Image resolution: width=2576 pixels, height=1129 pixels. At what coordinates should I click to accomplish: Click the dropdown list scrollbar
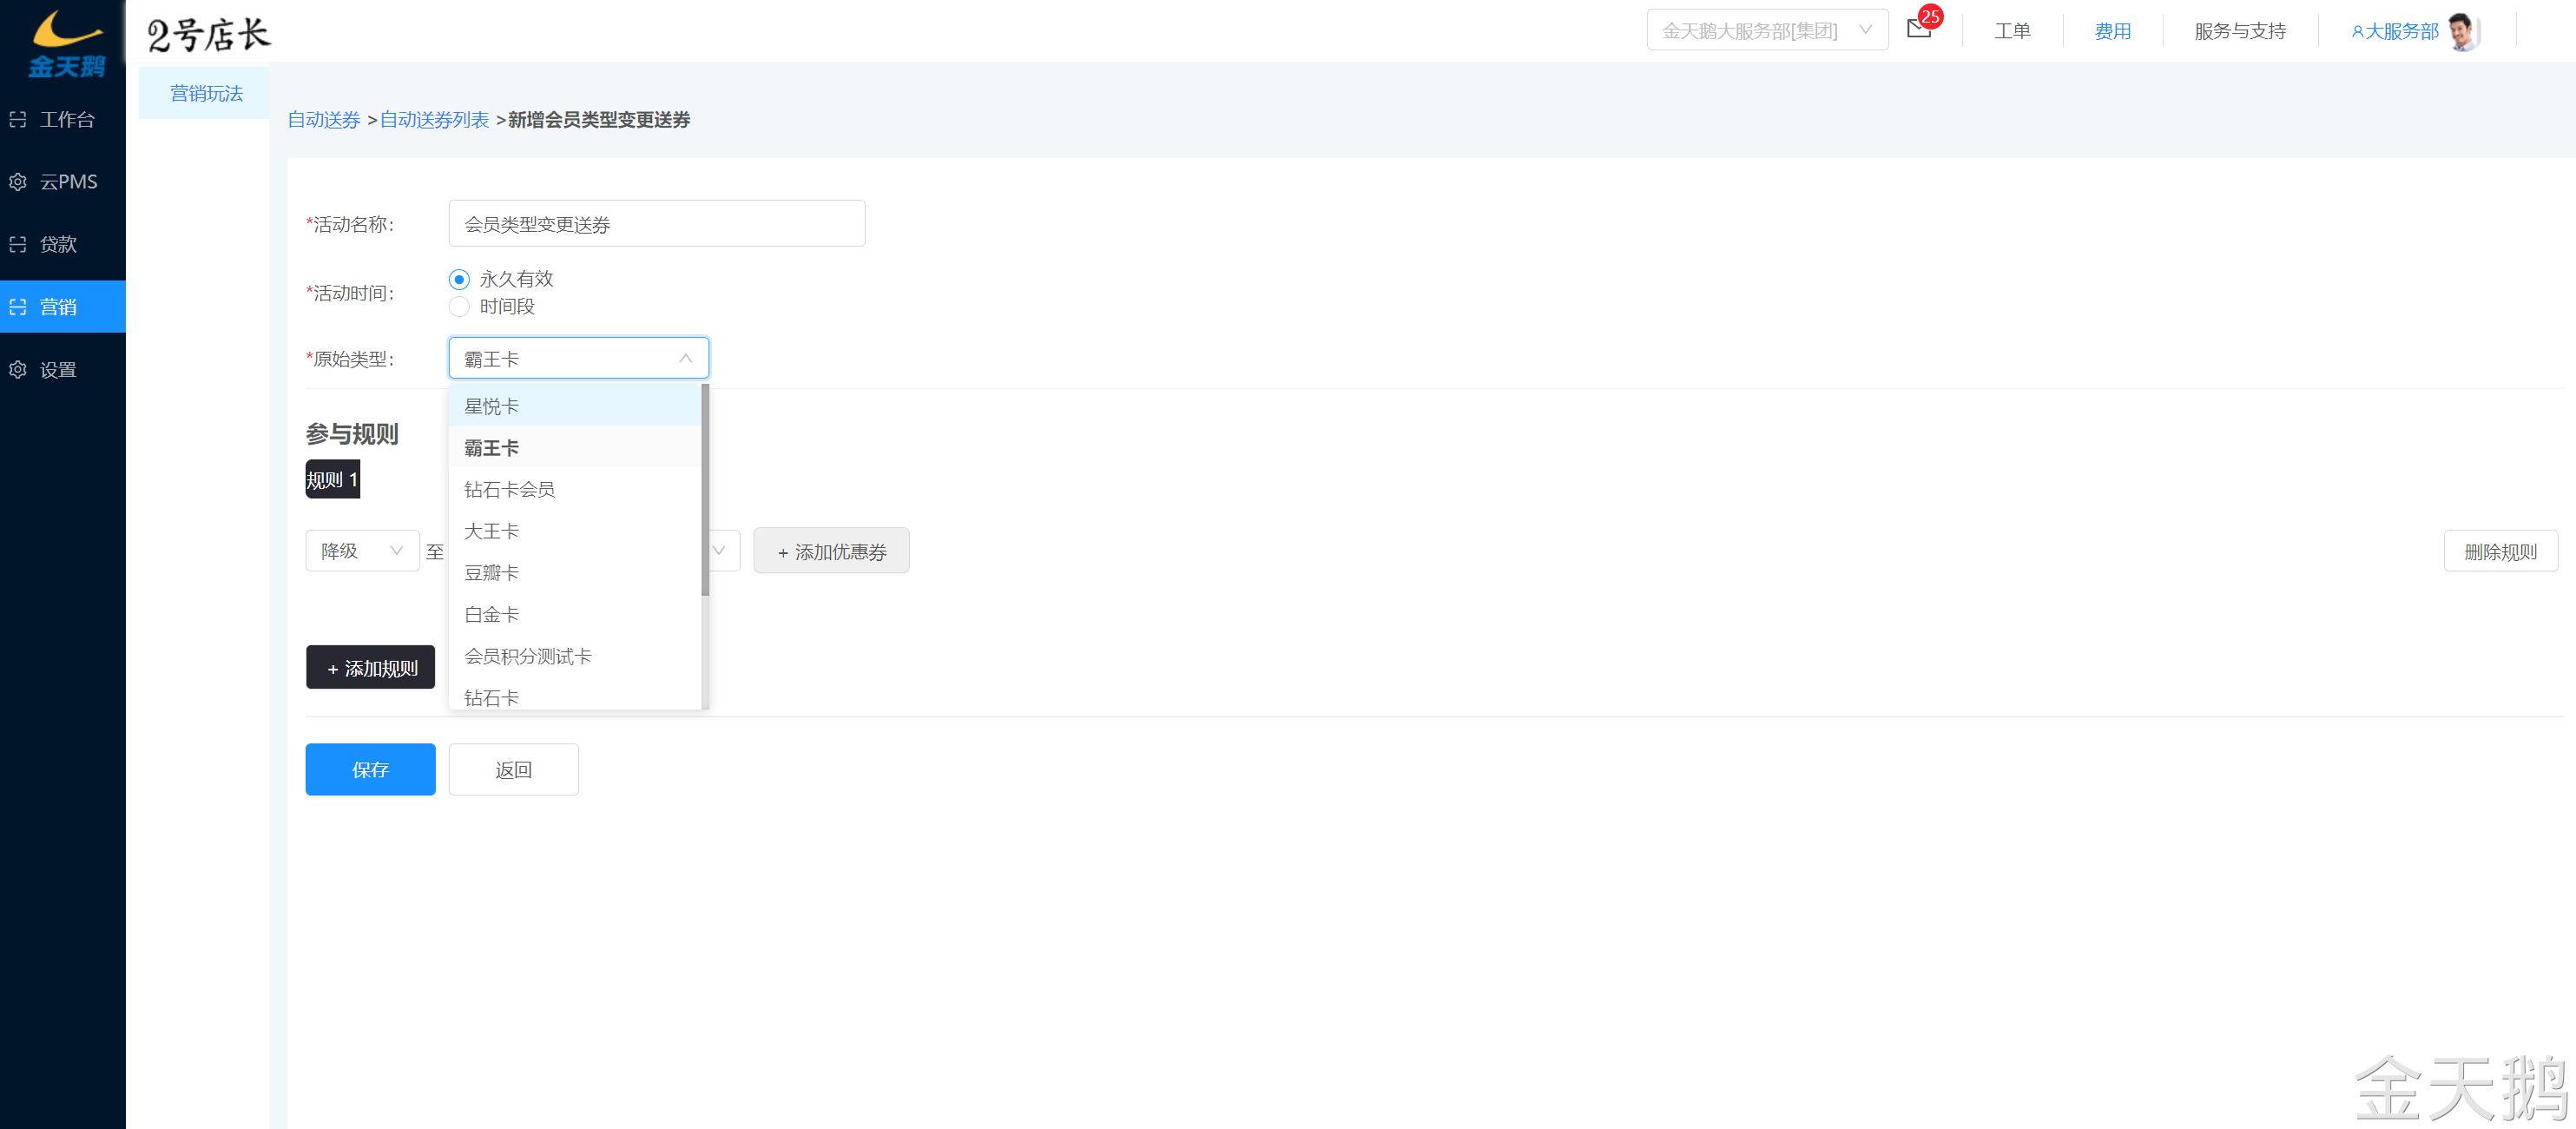click(x=705, y=490)
